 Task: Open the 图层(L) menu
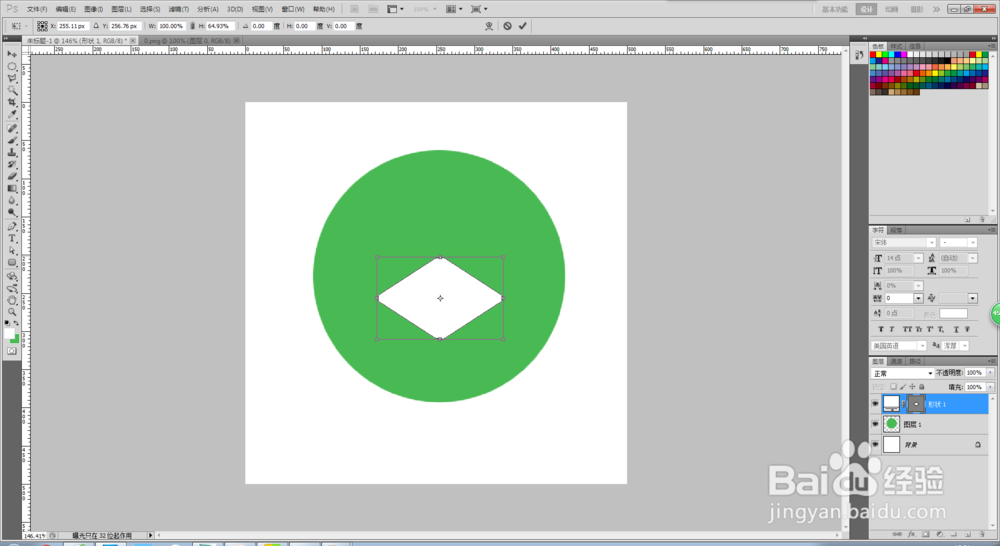pyautogui.click(x=121, y=9)
